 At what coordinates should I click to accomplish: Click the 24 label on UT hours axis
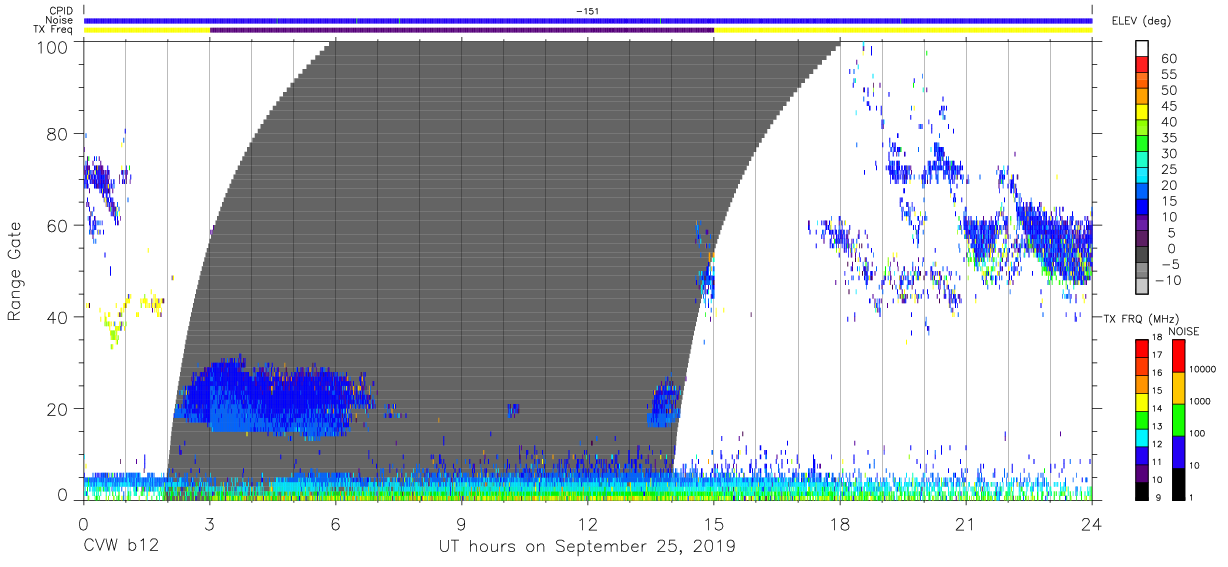pyautogui.click(x=1092, y=523)
